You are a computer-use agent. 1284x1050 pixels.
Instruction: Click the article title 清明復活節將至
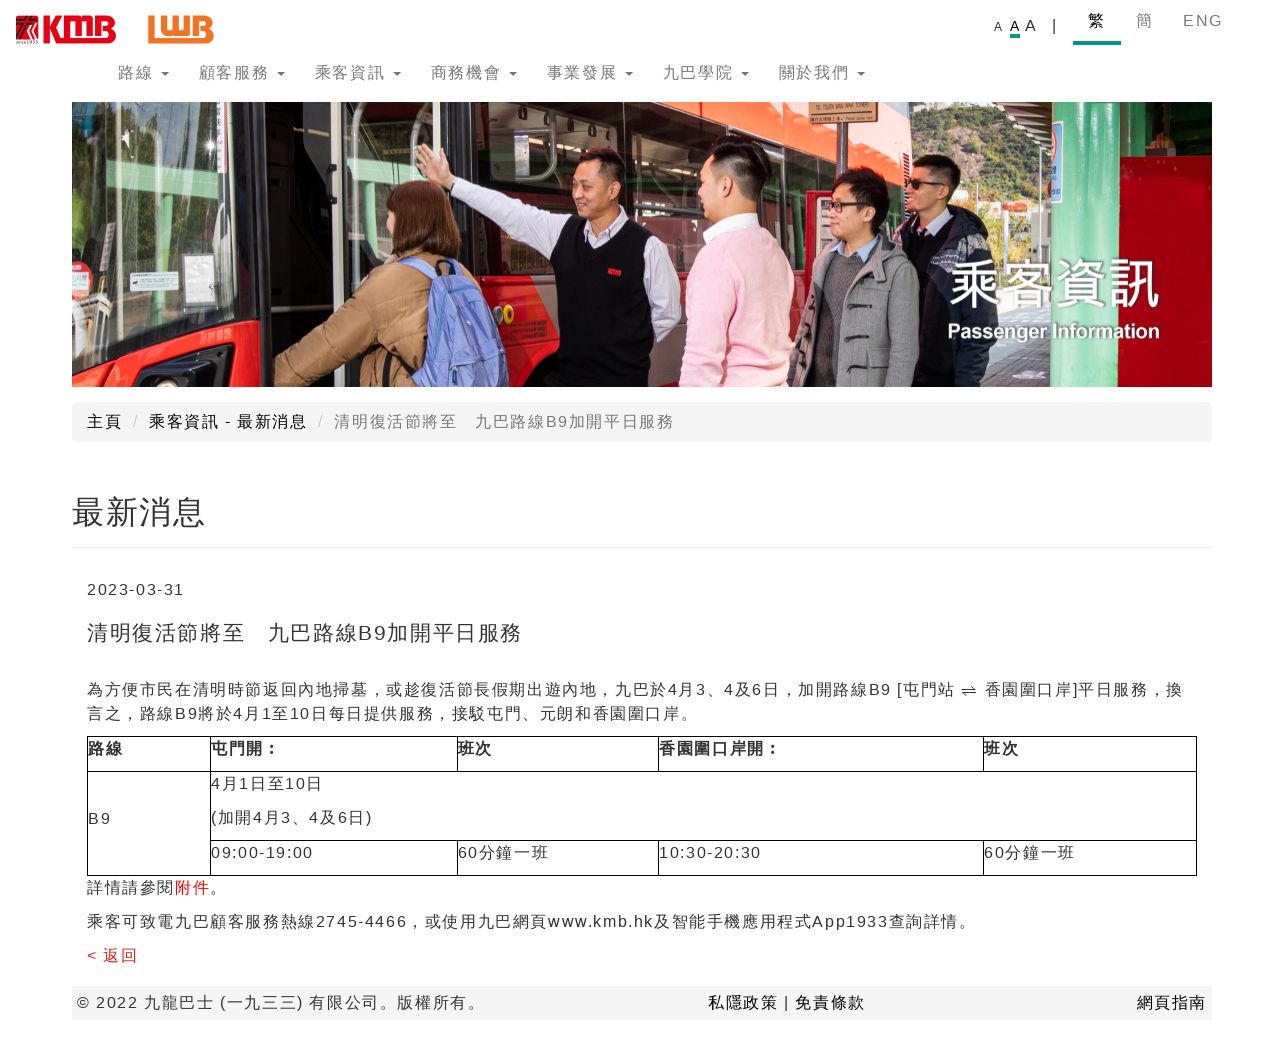point(304,633)
